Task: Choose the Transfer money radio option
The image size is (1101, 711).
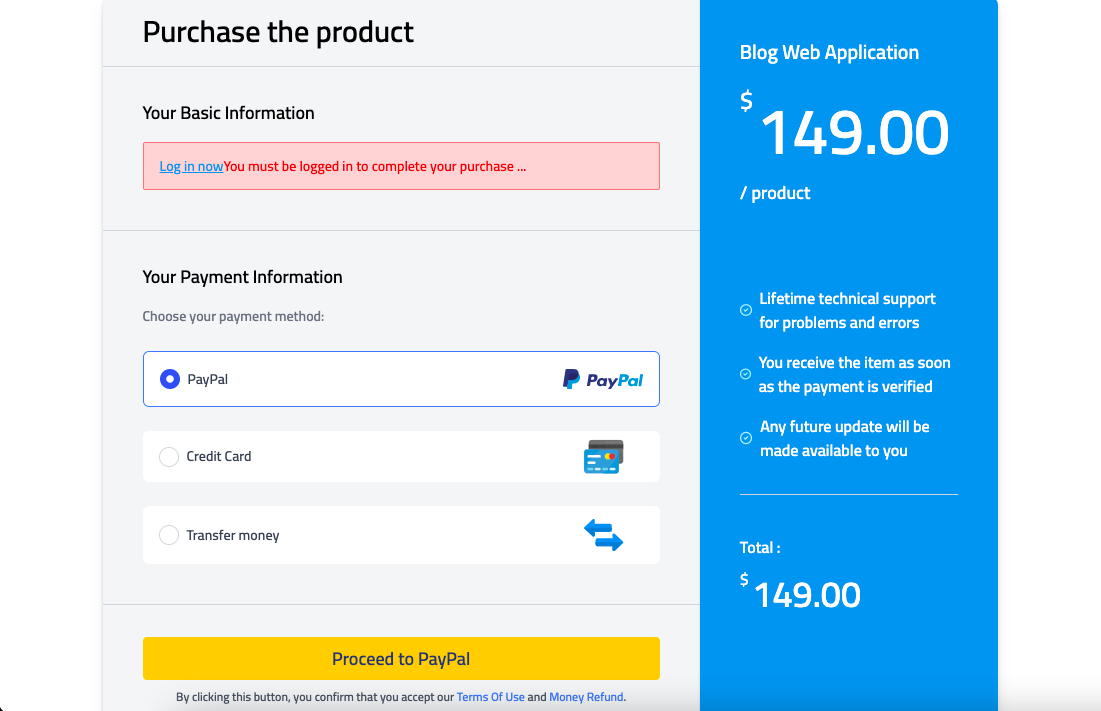Action: (x=169, y=536)
